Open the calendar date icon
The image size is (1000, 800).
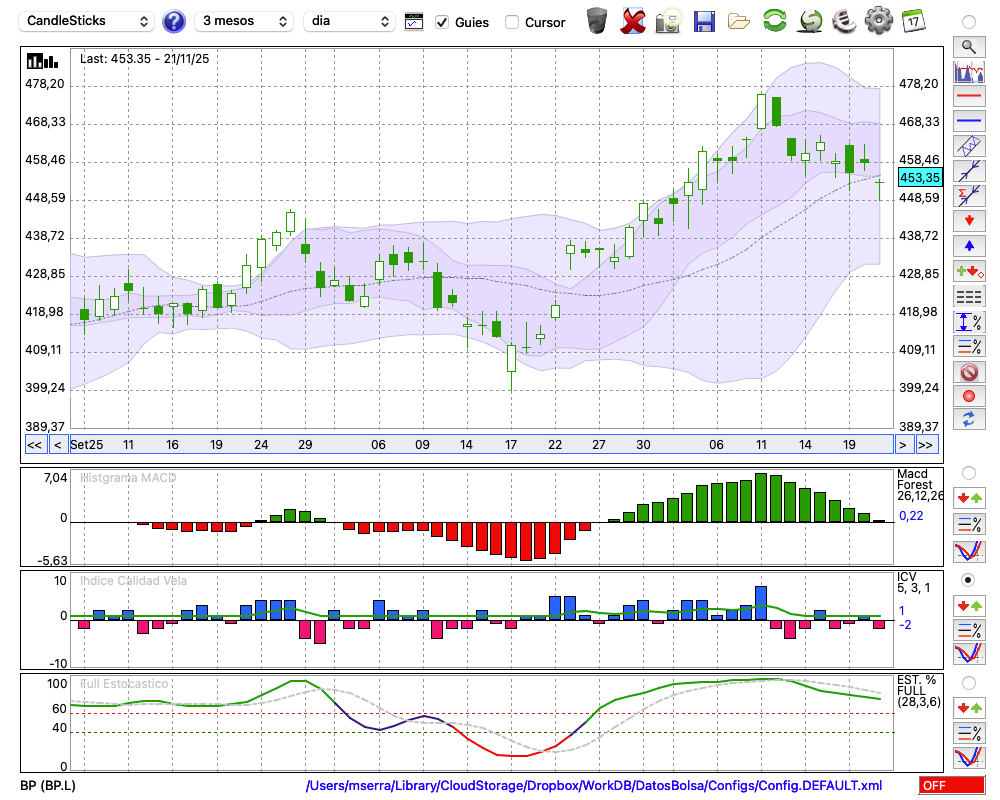(913, 21)
